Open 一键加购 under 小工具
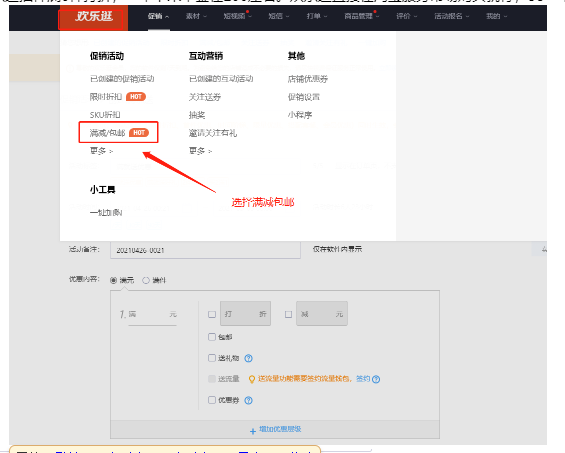565x453 pixels. point(106,213)
